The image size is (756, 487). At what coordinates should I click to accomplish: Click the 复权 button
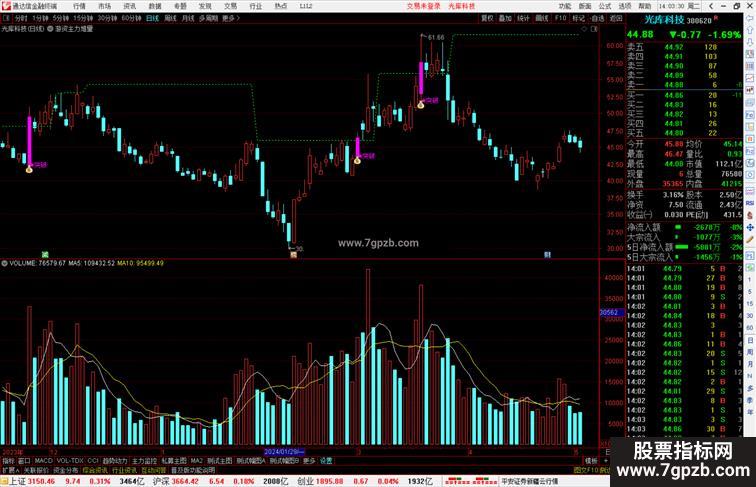click(487, 18)
